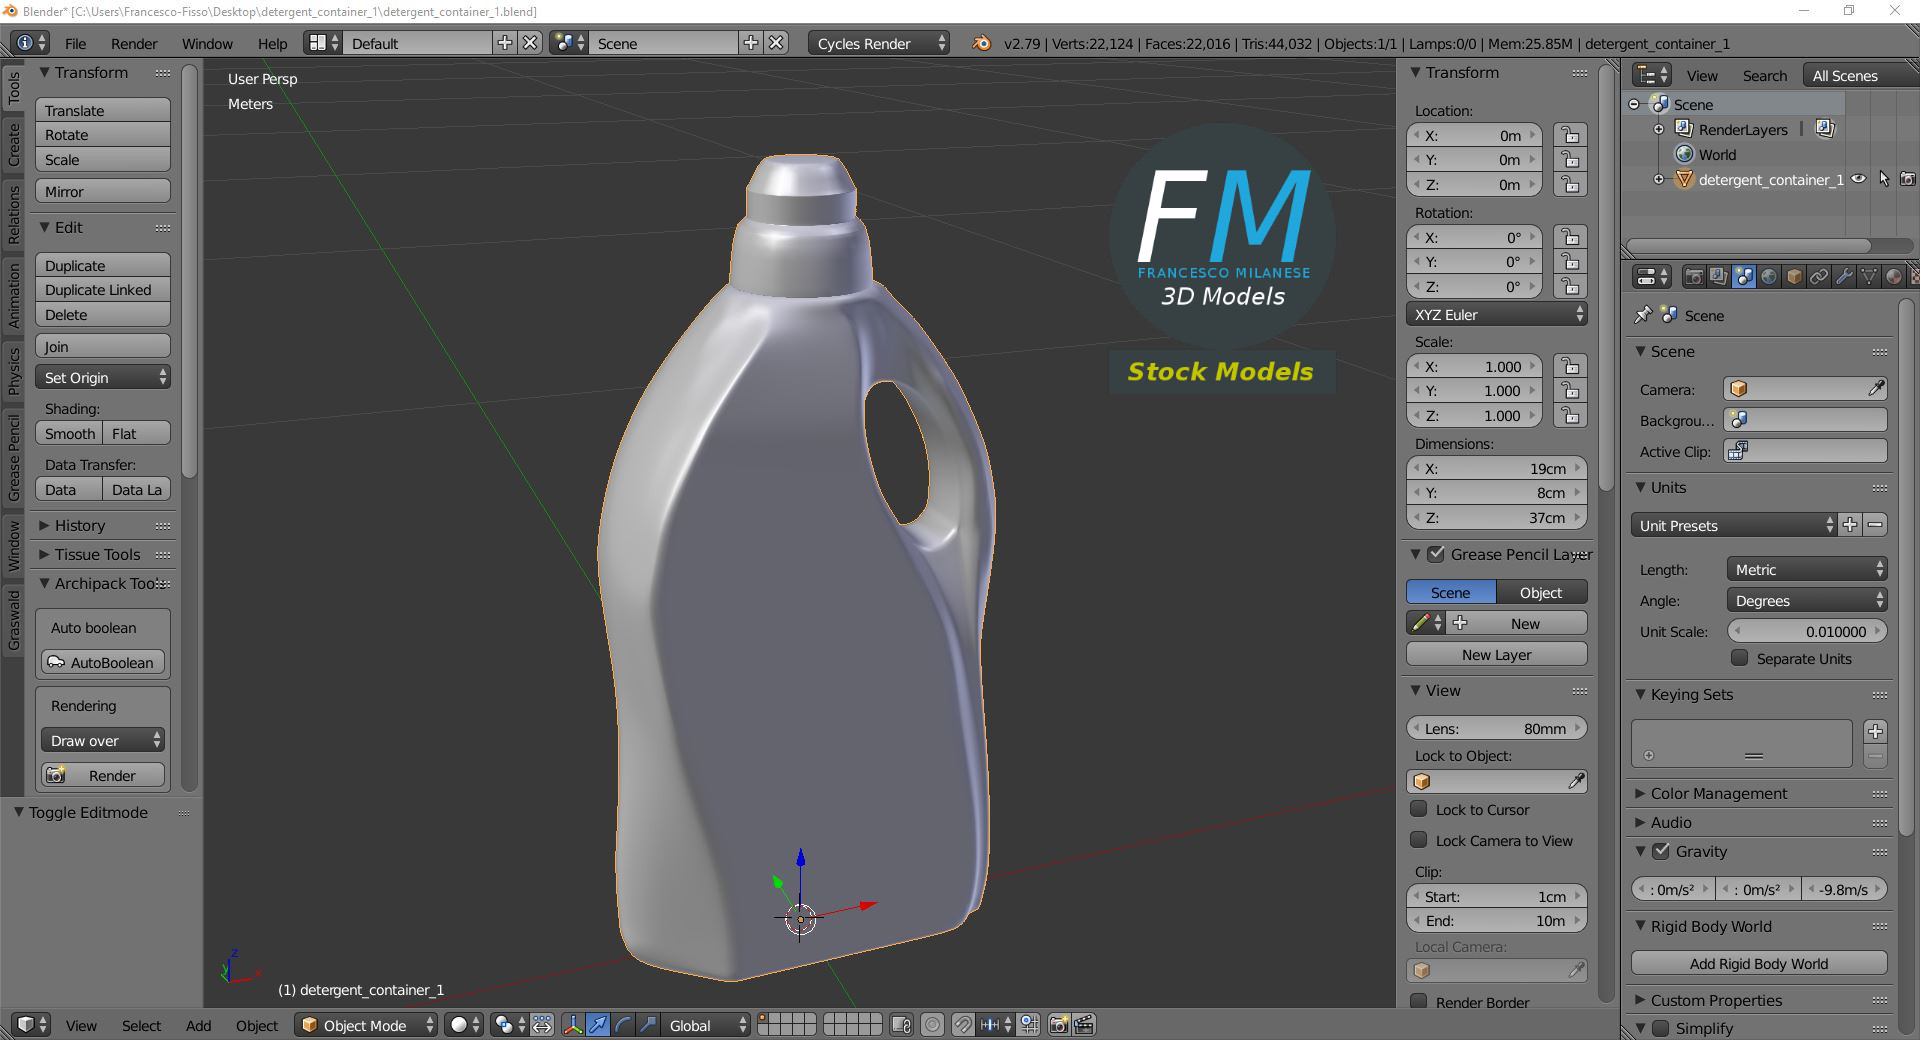Click the outliner editor type icon
Image resolution: width=1920 pixels, height=1040 pixels.
(1652, 75)
